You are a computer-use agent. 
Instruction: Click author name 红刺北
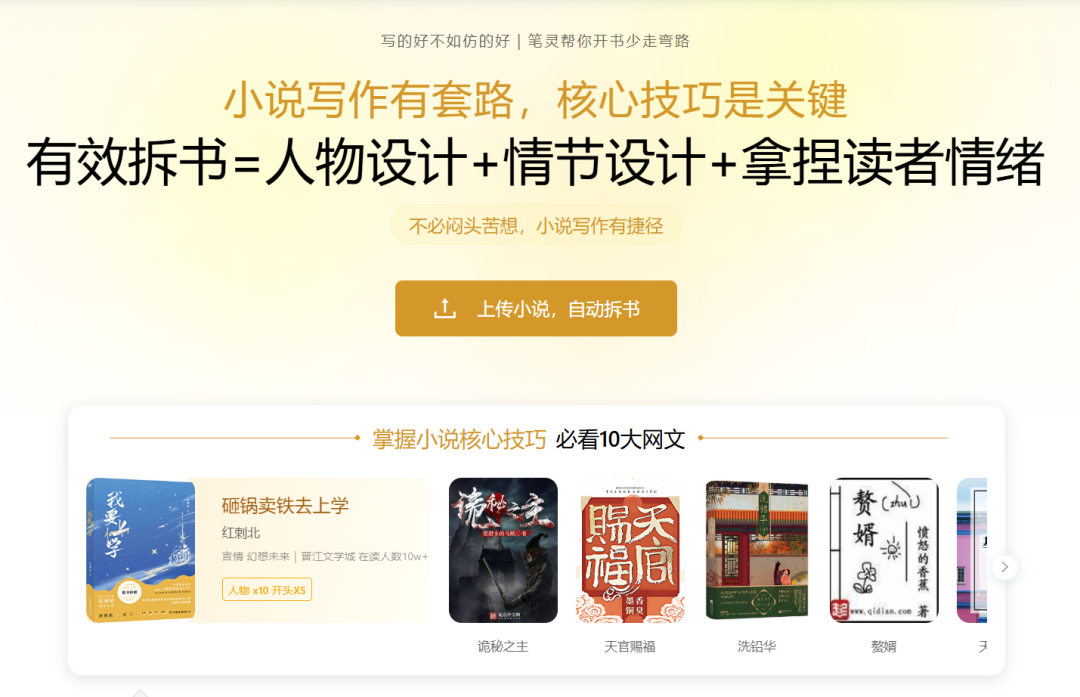click(x=241, y=532)
